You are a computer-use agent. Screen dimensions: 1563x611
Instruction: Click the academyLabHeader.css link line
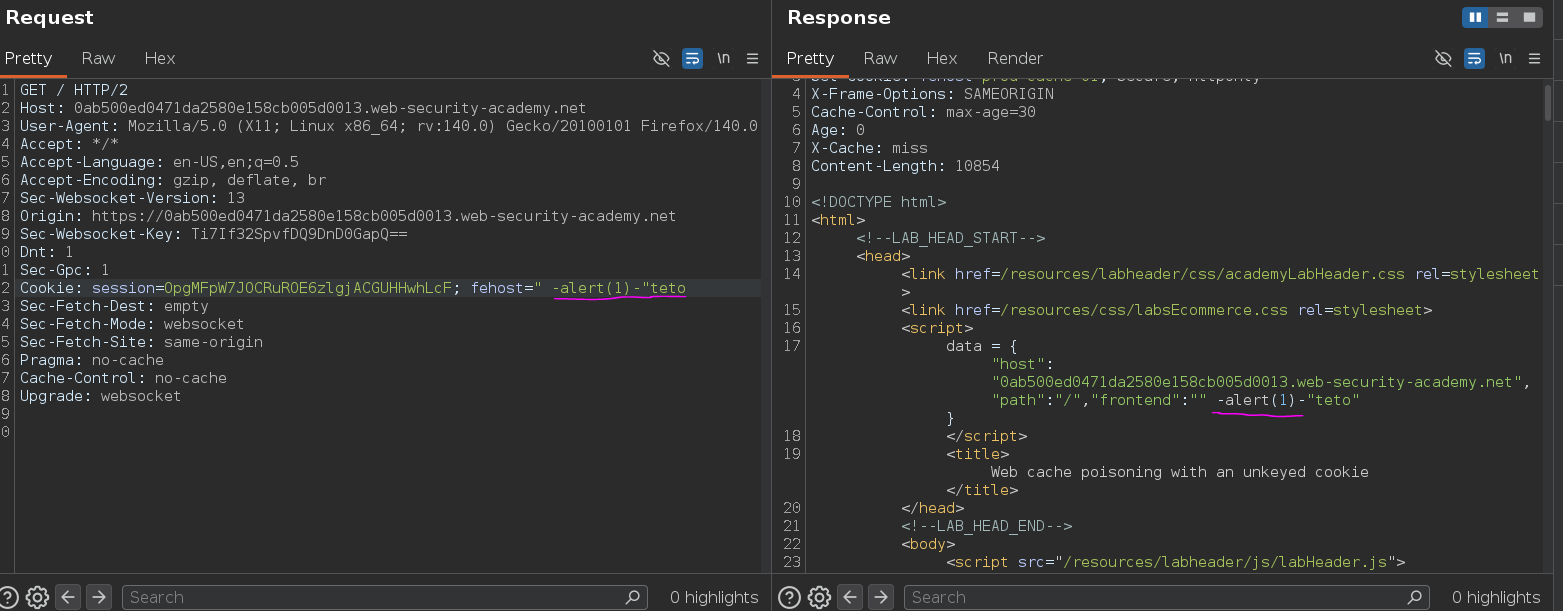pos(1220,274)
